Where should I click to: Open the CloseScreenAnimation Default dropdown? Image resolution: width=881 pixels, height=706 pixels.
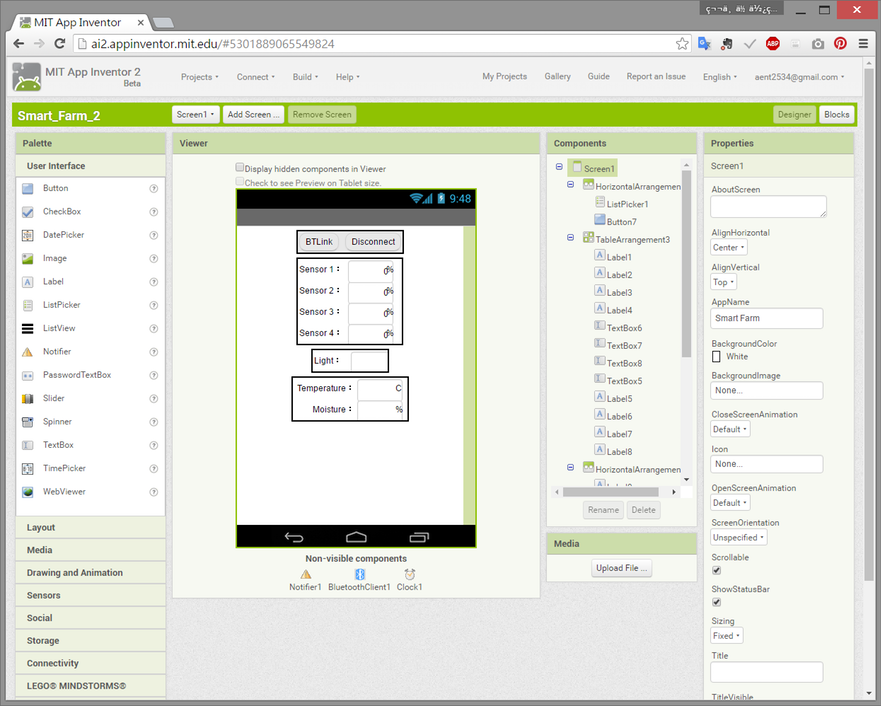coord(730,430)
